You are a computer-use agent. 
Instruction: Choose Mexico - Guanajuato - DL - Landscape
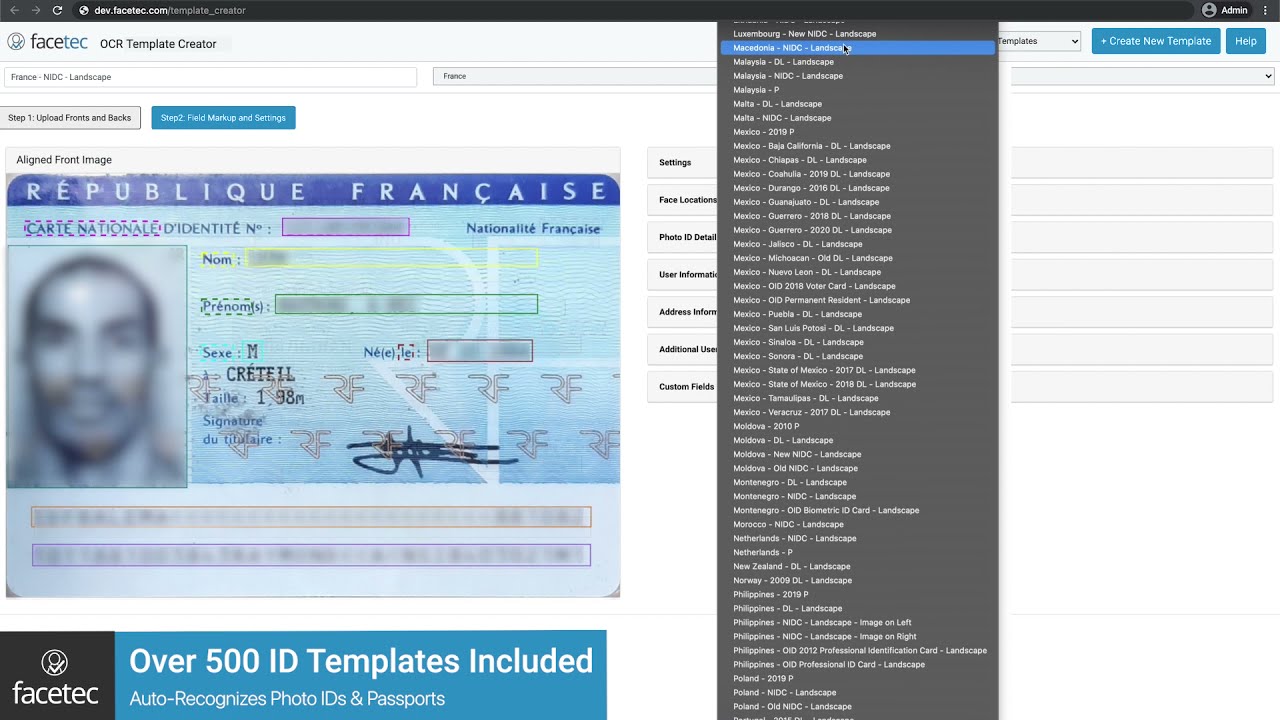click(858, 202)
